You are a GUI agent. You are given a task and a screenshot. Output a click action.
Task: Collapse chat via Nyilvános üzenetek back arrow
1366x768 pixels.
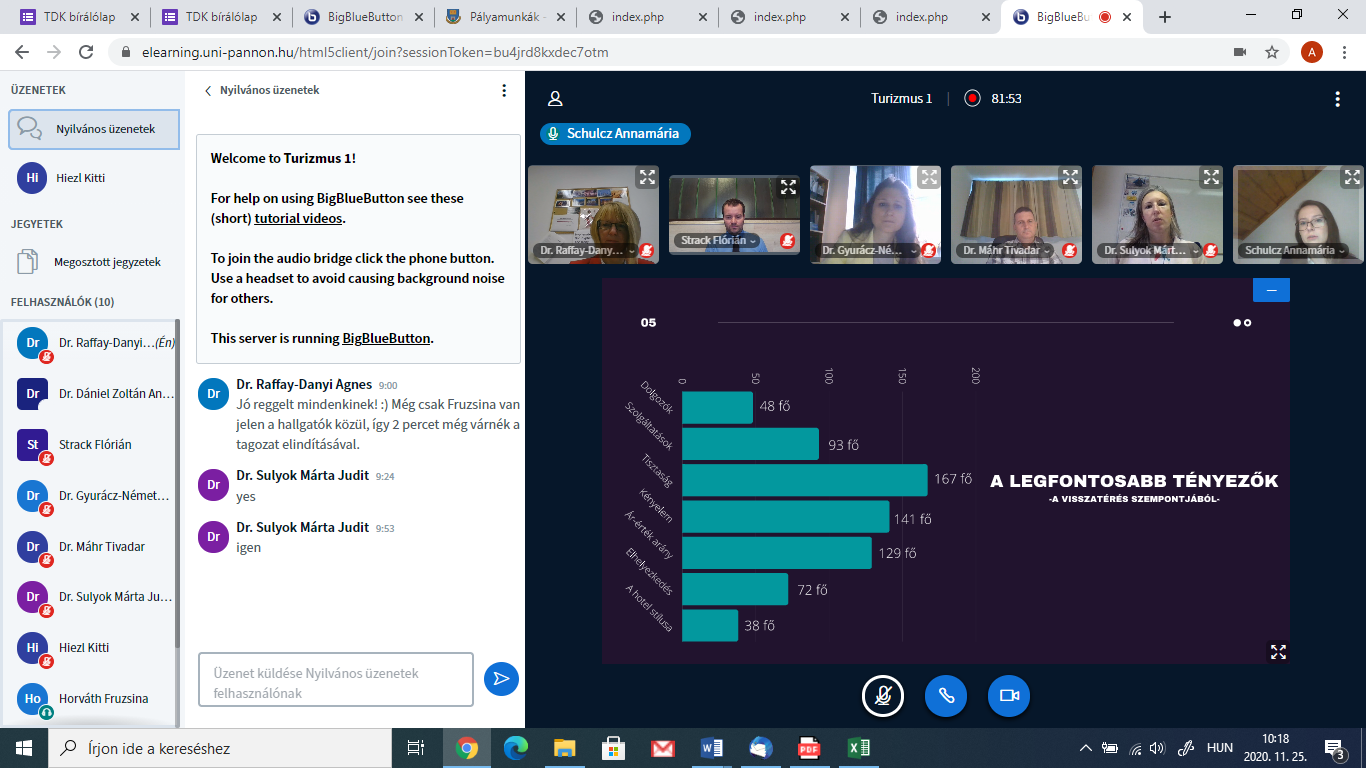[209, 90]
